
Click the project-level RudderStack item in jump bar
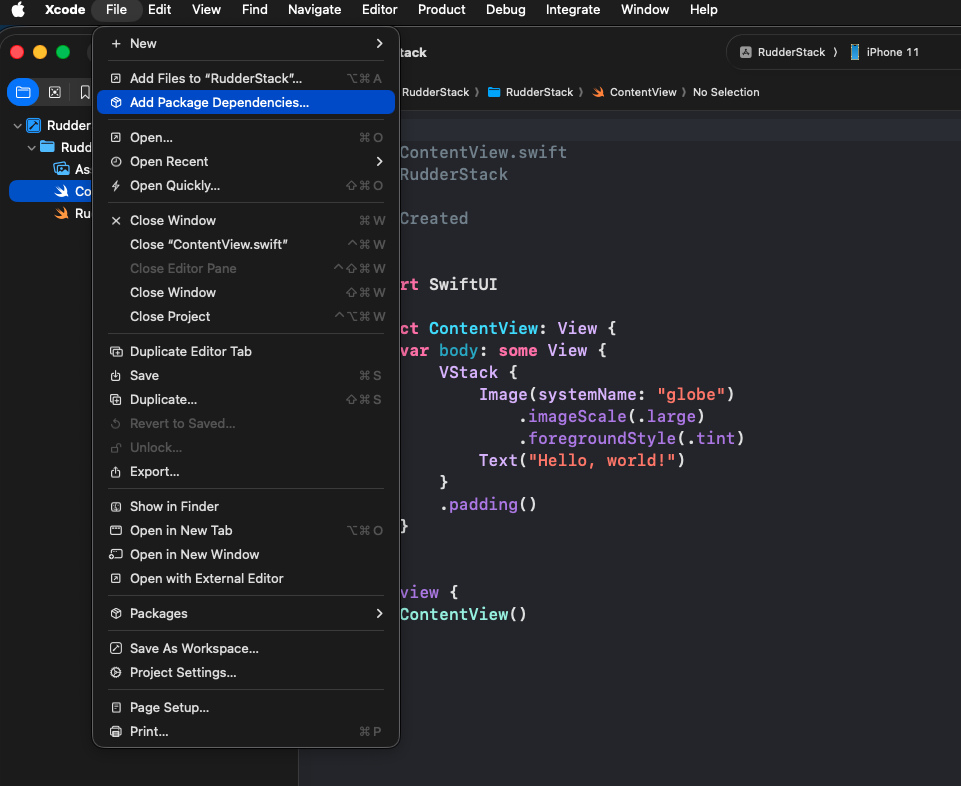click(435, 92)
